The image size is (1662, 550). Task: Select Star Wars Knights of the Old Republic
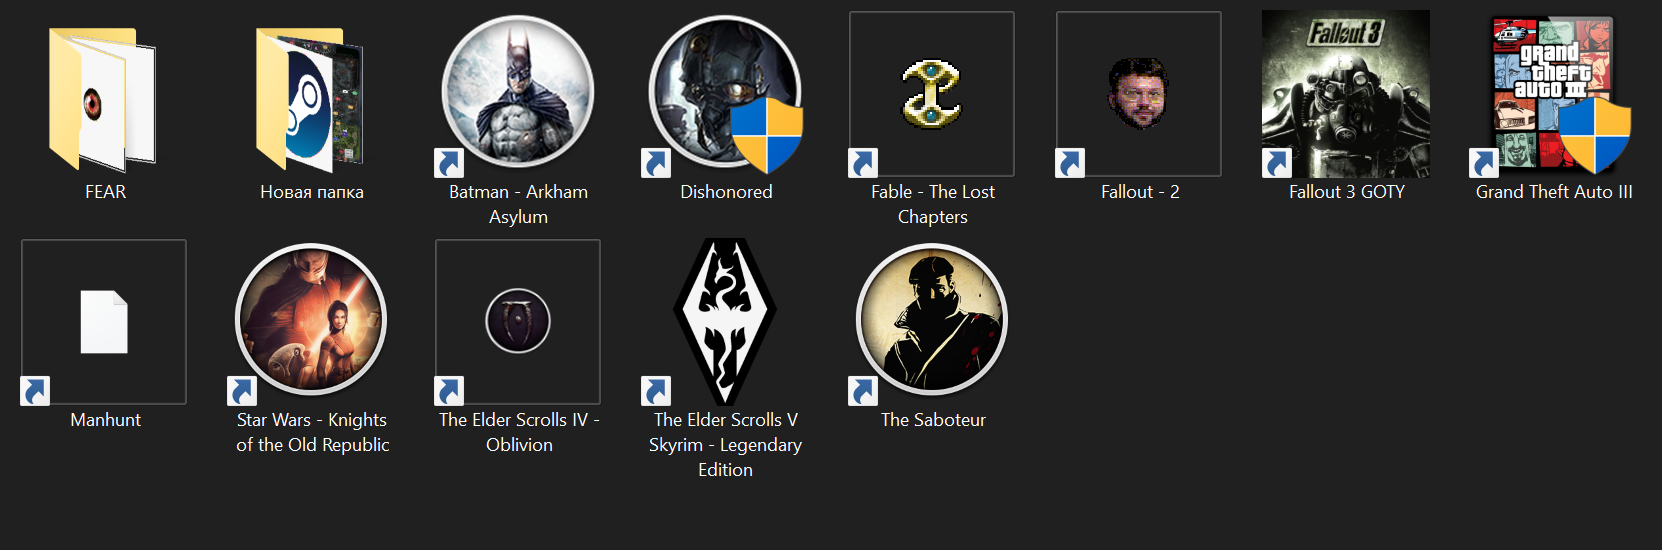(x=311, y=322)
